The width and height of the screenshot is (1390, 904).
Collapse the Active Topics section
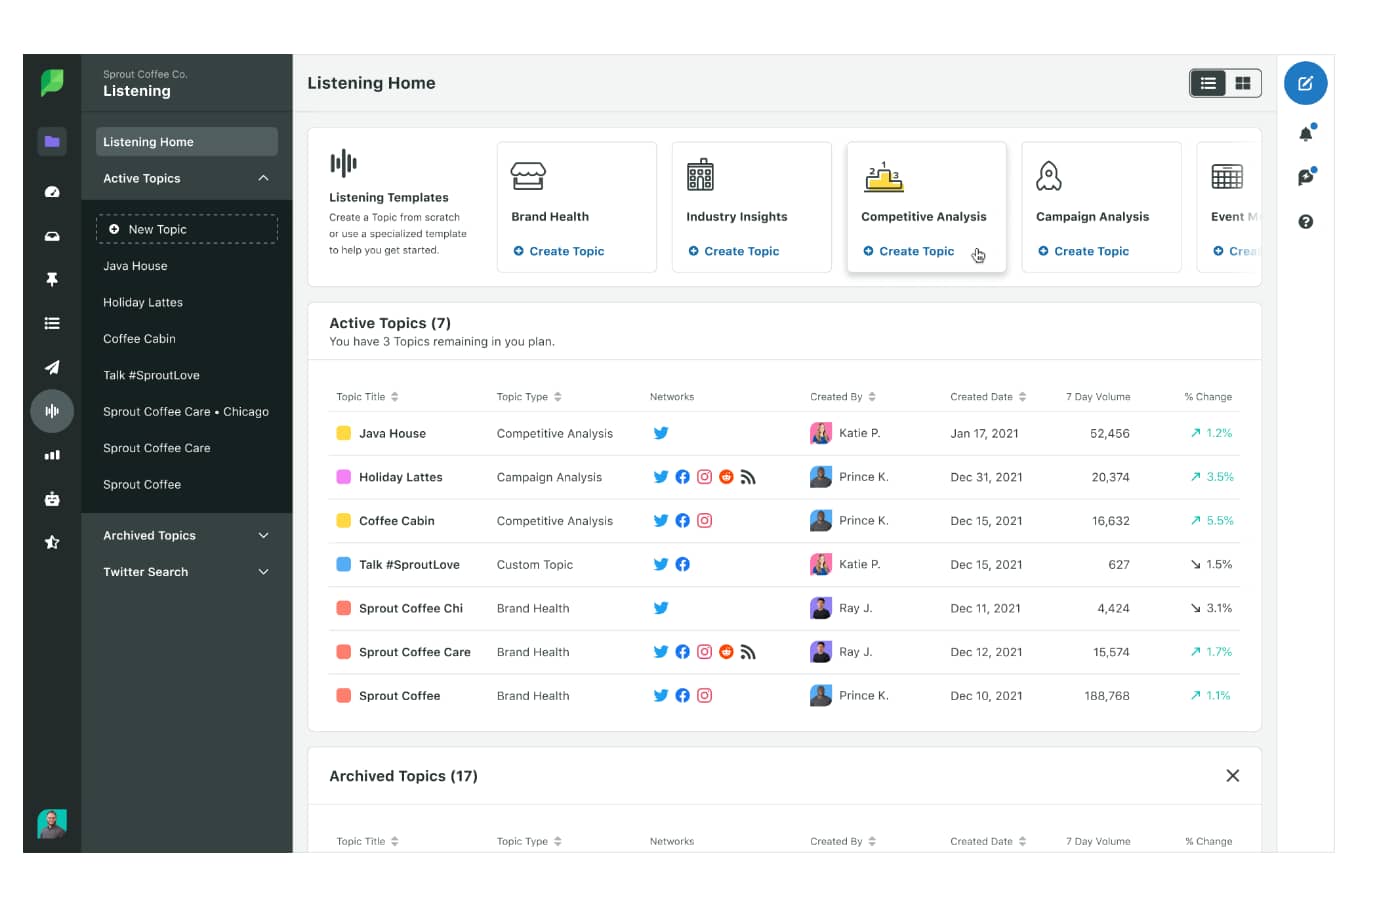[263, 178]
